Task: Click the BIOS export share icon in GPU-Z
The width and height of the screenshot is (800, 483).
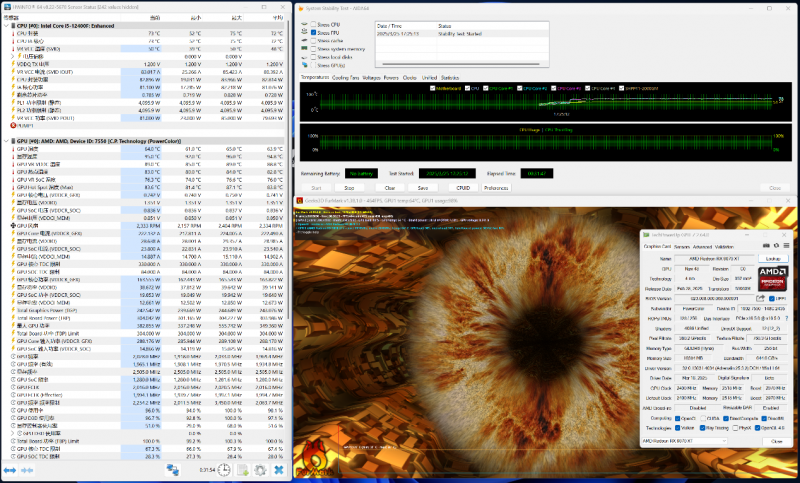Action: pos(760,298)
